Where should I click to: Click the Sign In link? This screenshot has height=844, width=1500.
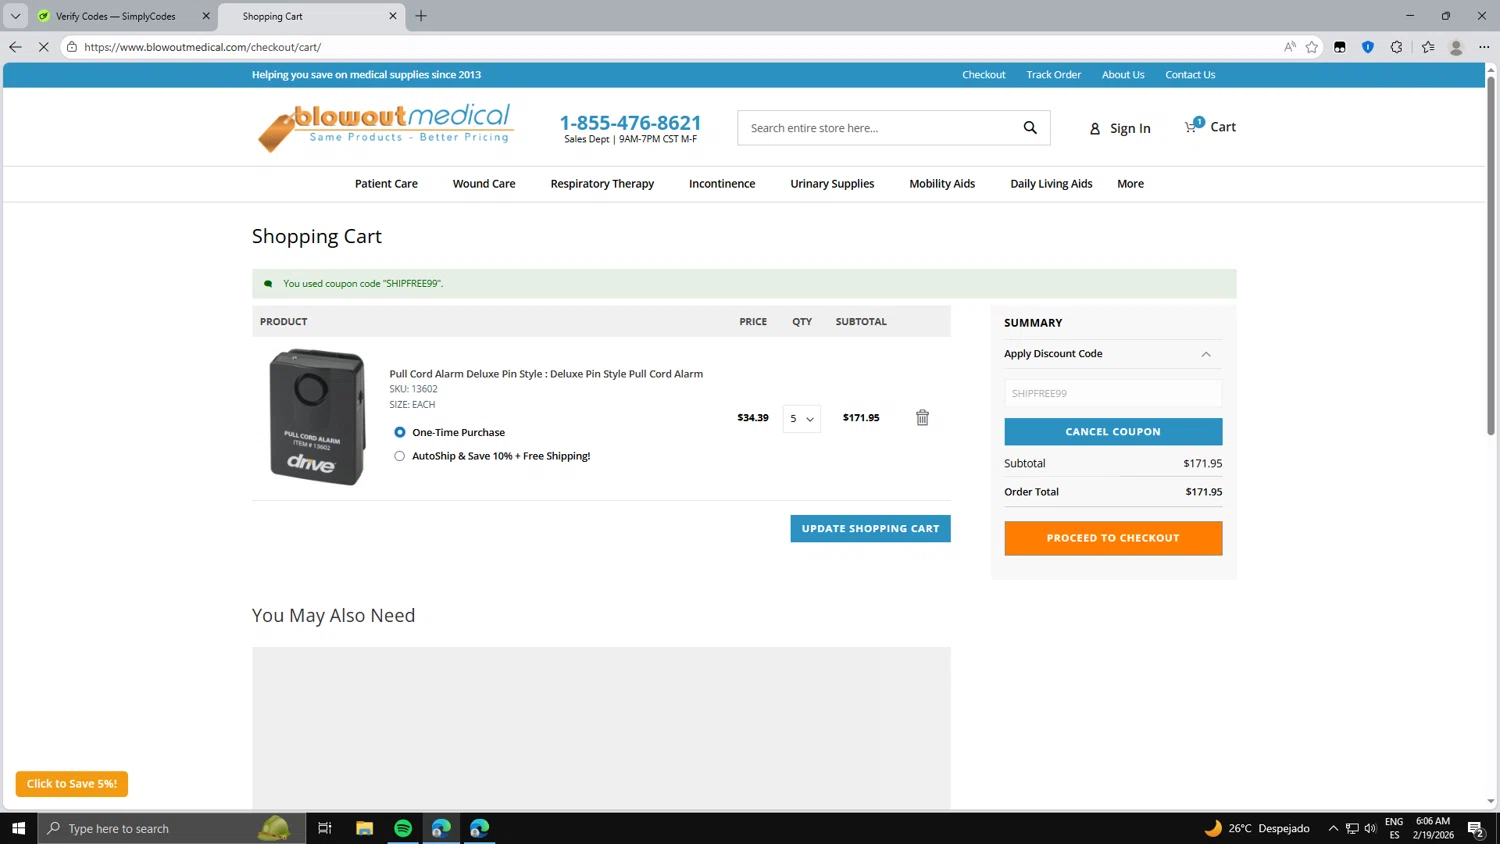click(x=1130, y=129)
